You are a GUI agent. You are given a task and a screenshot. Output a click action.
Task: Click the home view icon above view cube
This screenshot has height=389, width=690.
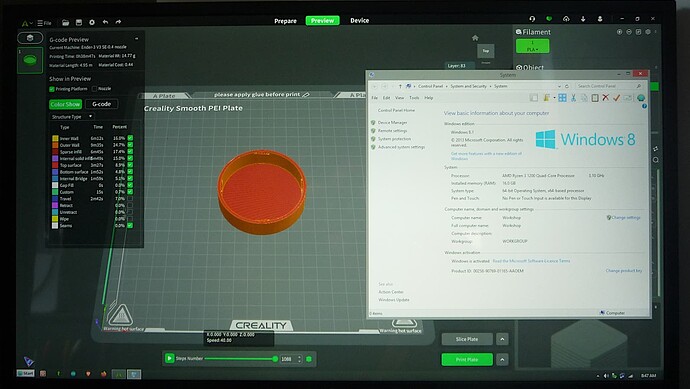475,38
